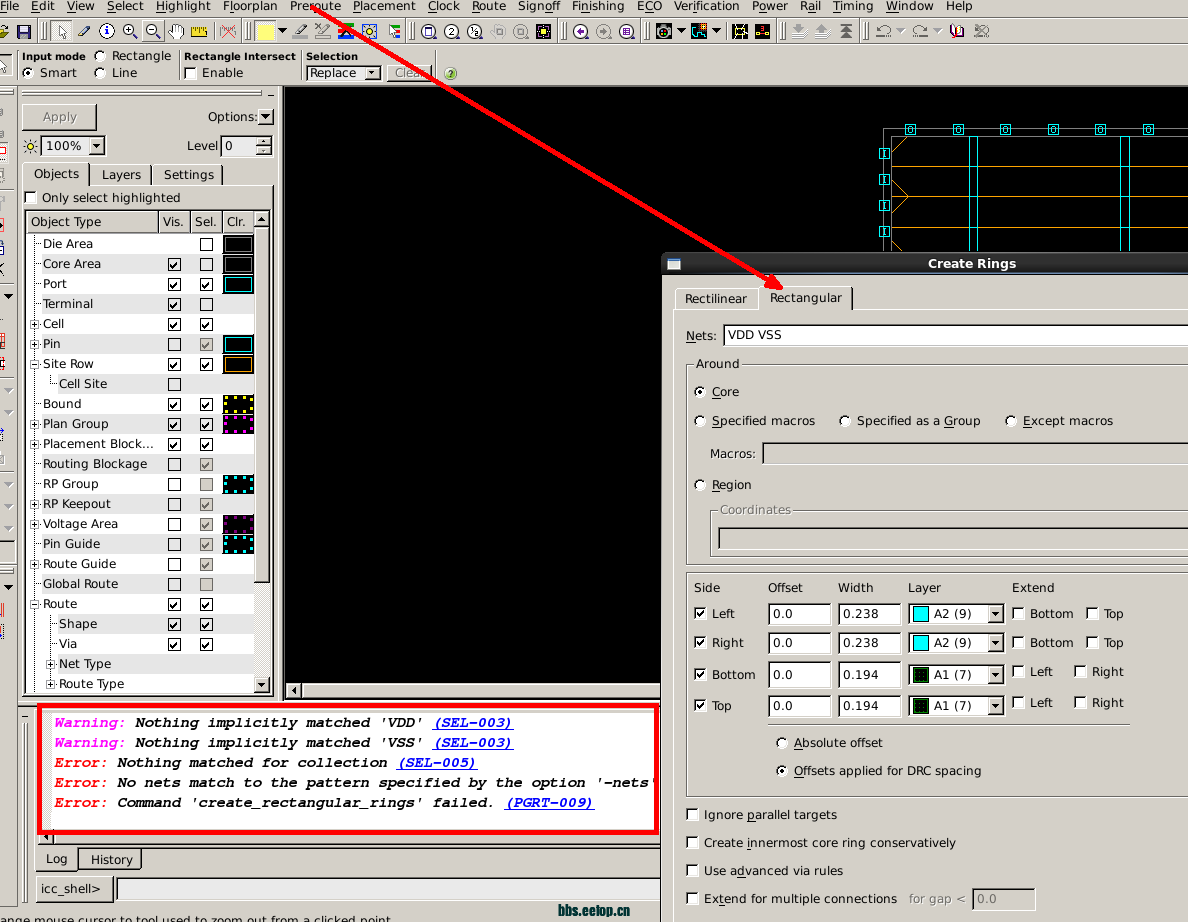Open the Left side layer A2 (9) dropdown
This screenshot has height=922, width=1188.
[996, 614]
